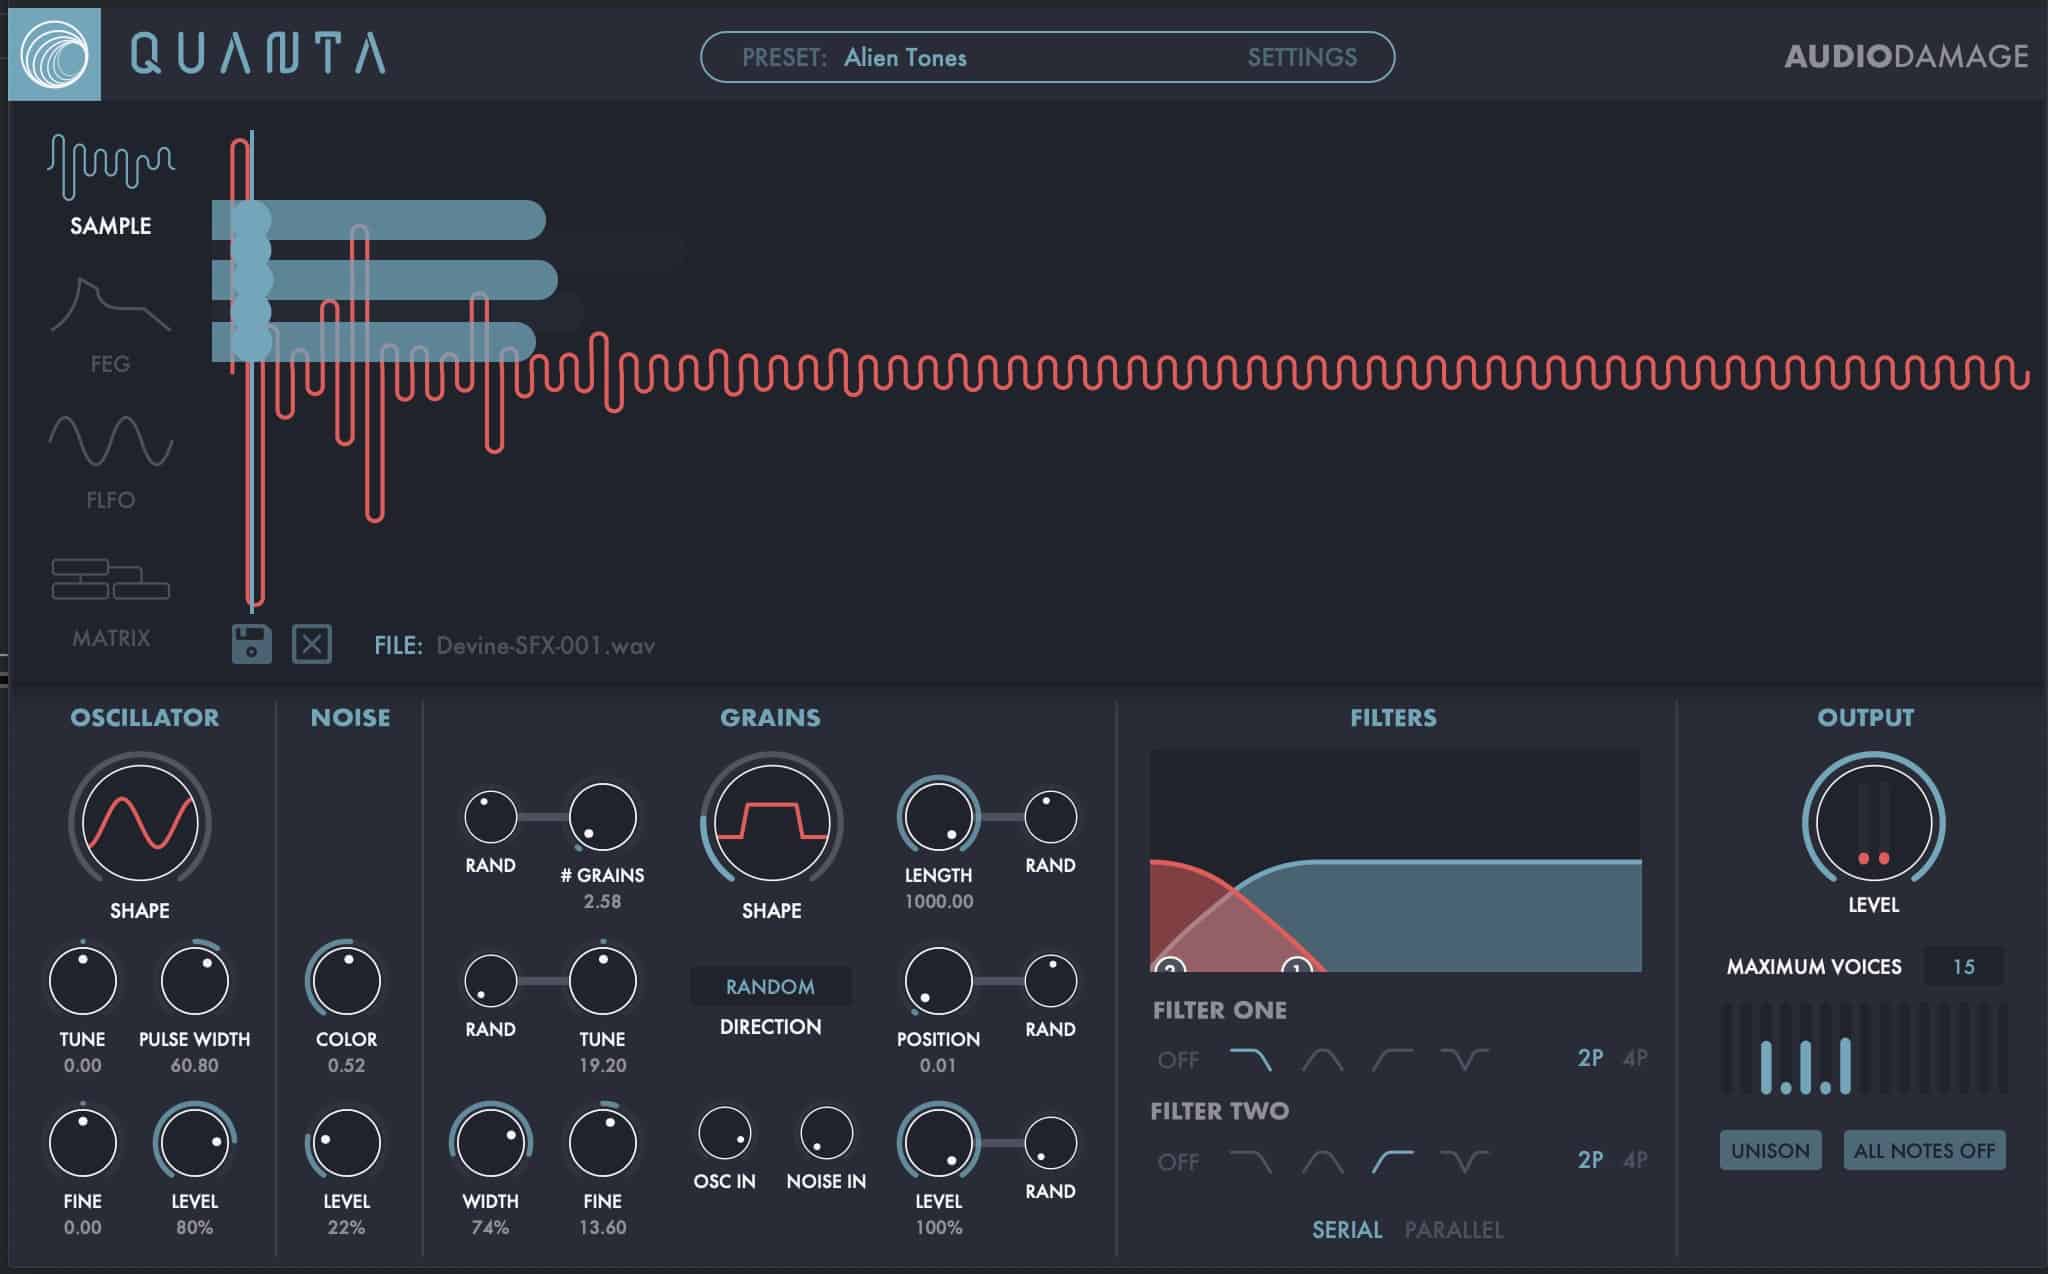Click the NOISE IN knob
Image resolution: width=2048 pixels, height=1274 pixels.
(x=826, y=1133)
